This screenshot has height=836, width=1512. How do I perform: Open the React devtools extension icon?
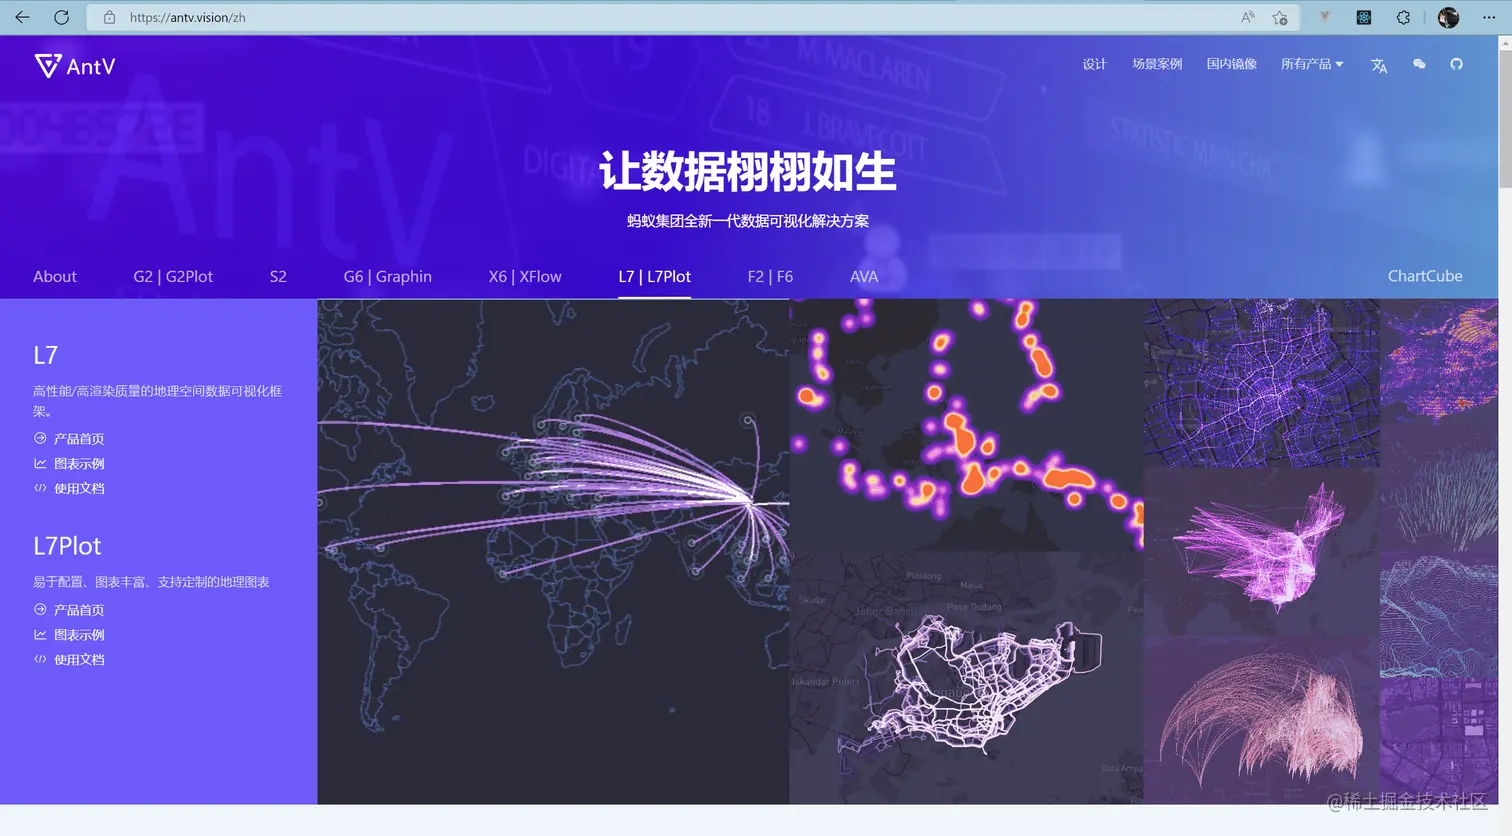(1364, 17)
